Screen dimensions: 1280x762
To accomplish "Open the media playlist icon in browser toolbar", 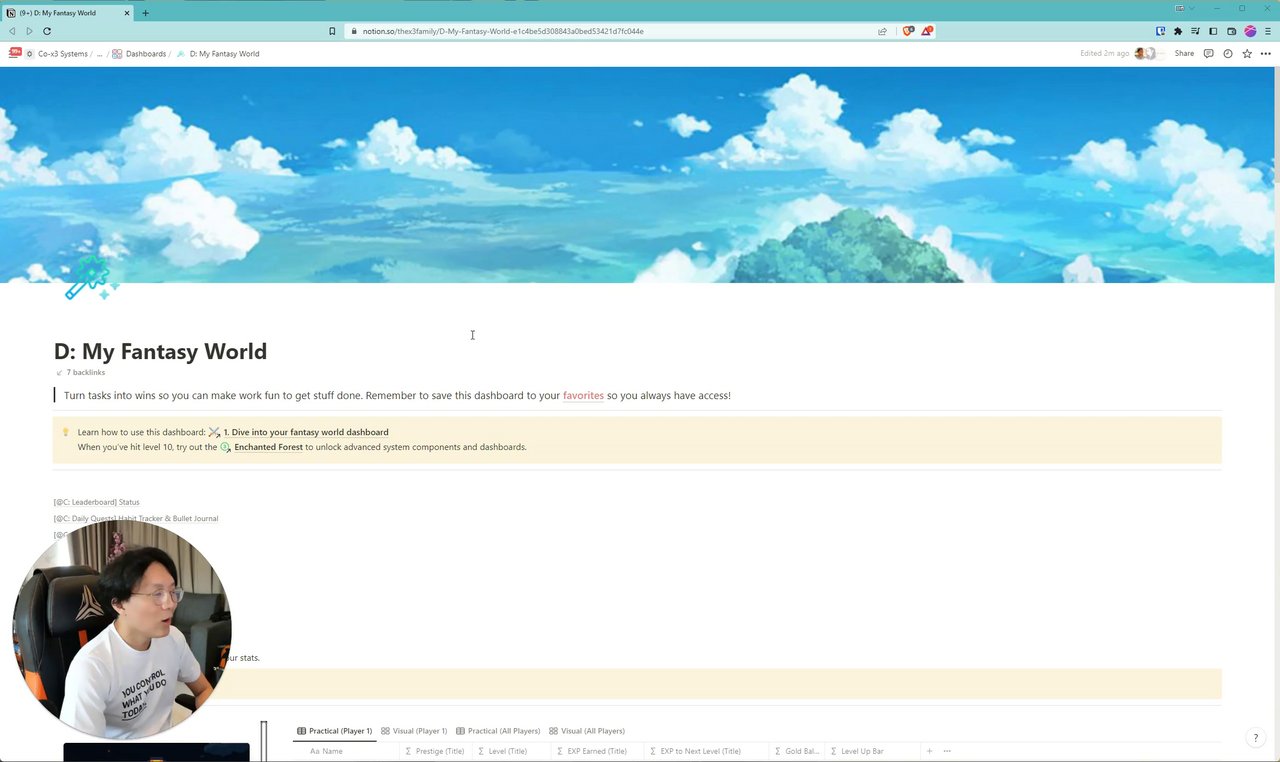I will click(1196, 31).
